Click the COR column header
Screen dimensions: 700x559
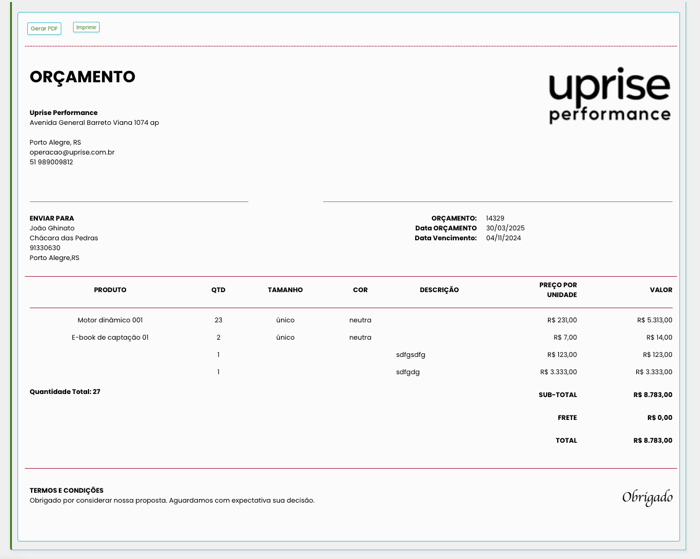[x=360, y=290]
